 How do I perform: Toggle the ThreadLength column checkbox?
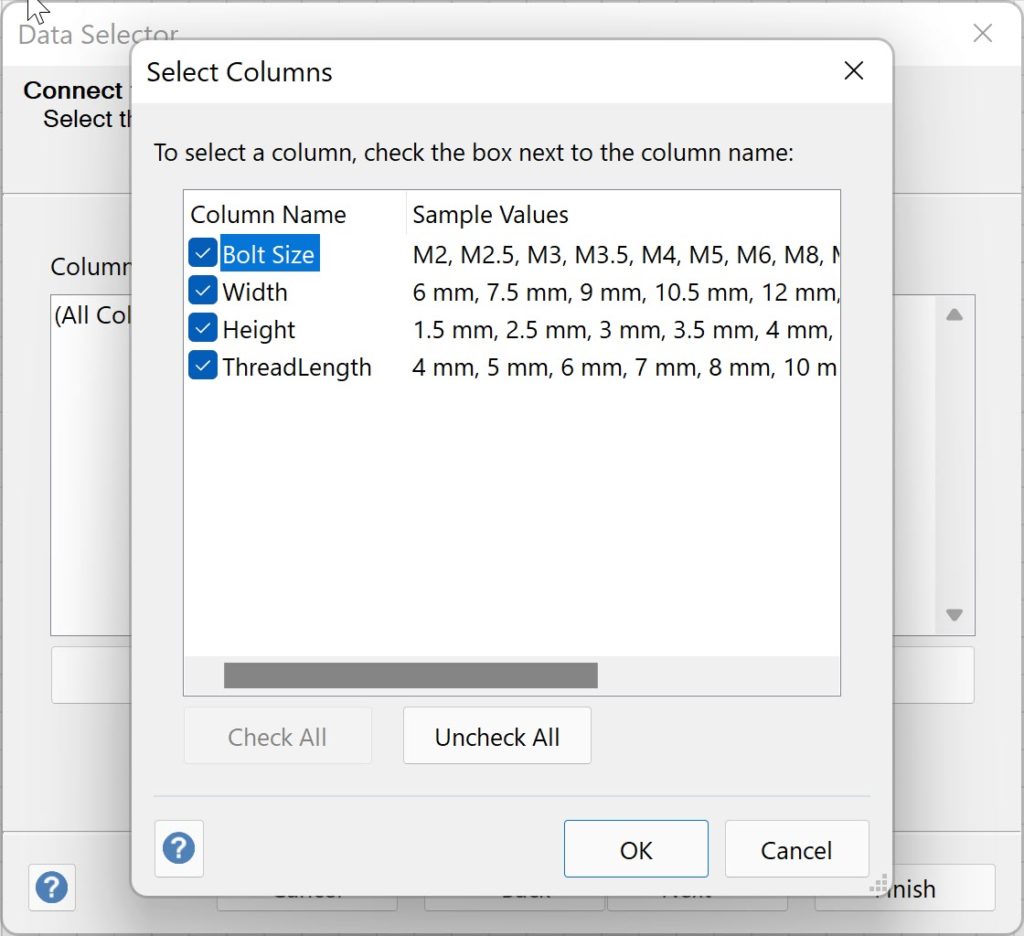[203, 367]
